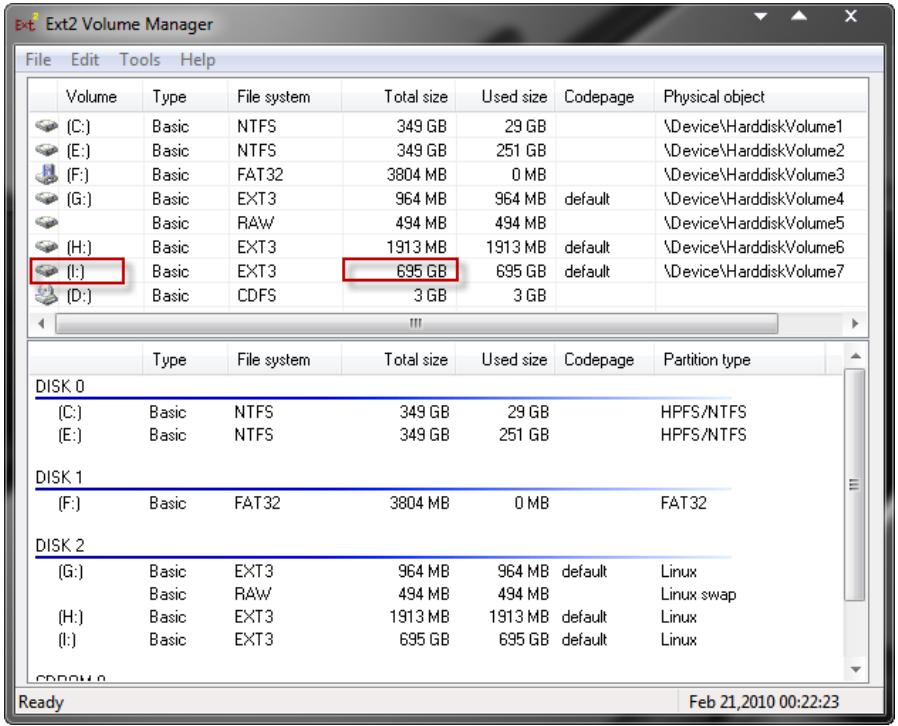
Task: Open the Help menu
Action: pyautogui.click(x=198, y=60)
